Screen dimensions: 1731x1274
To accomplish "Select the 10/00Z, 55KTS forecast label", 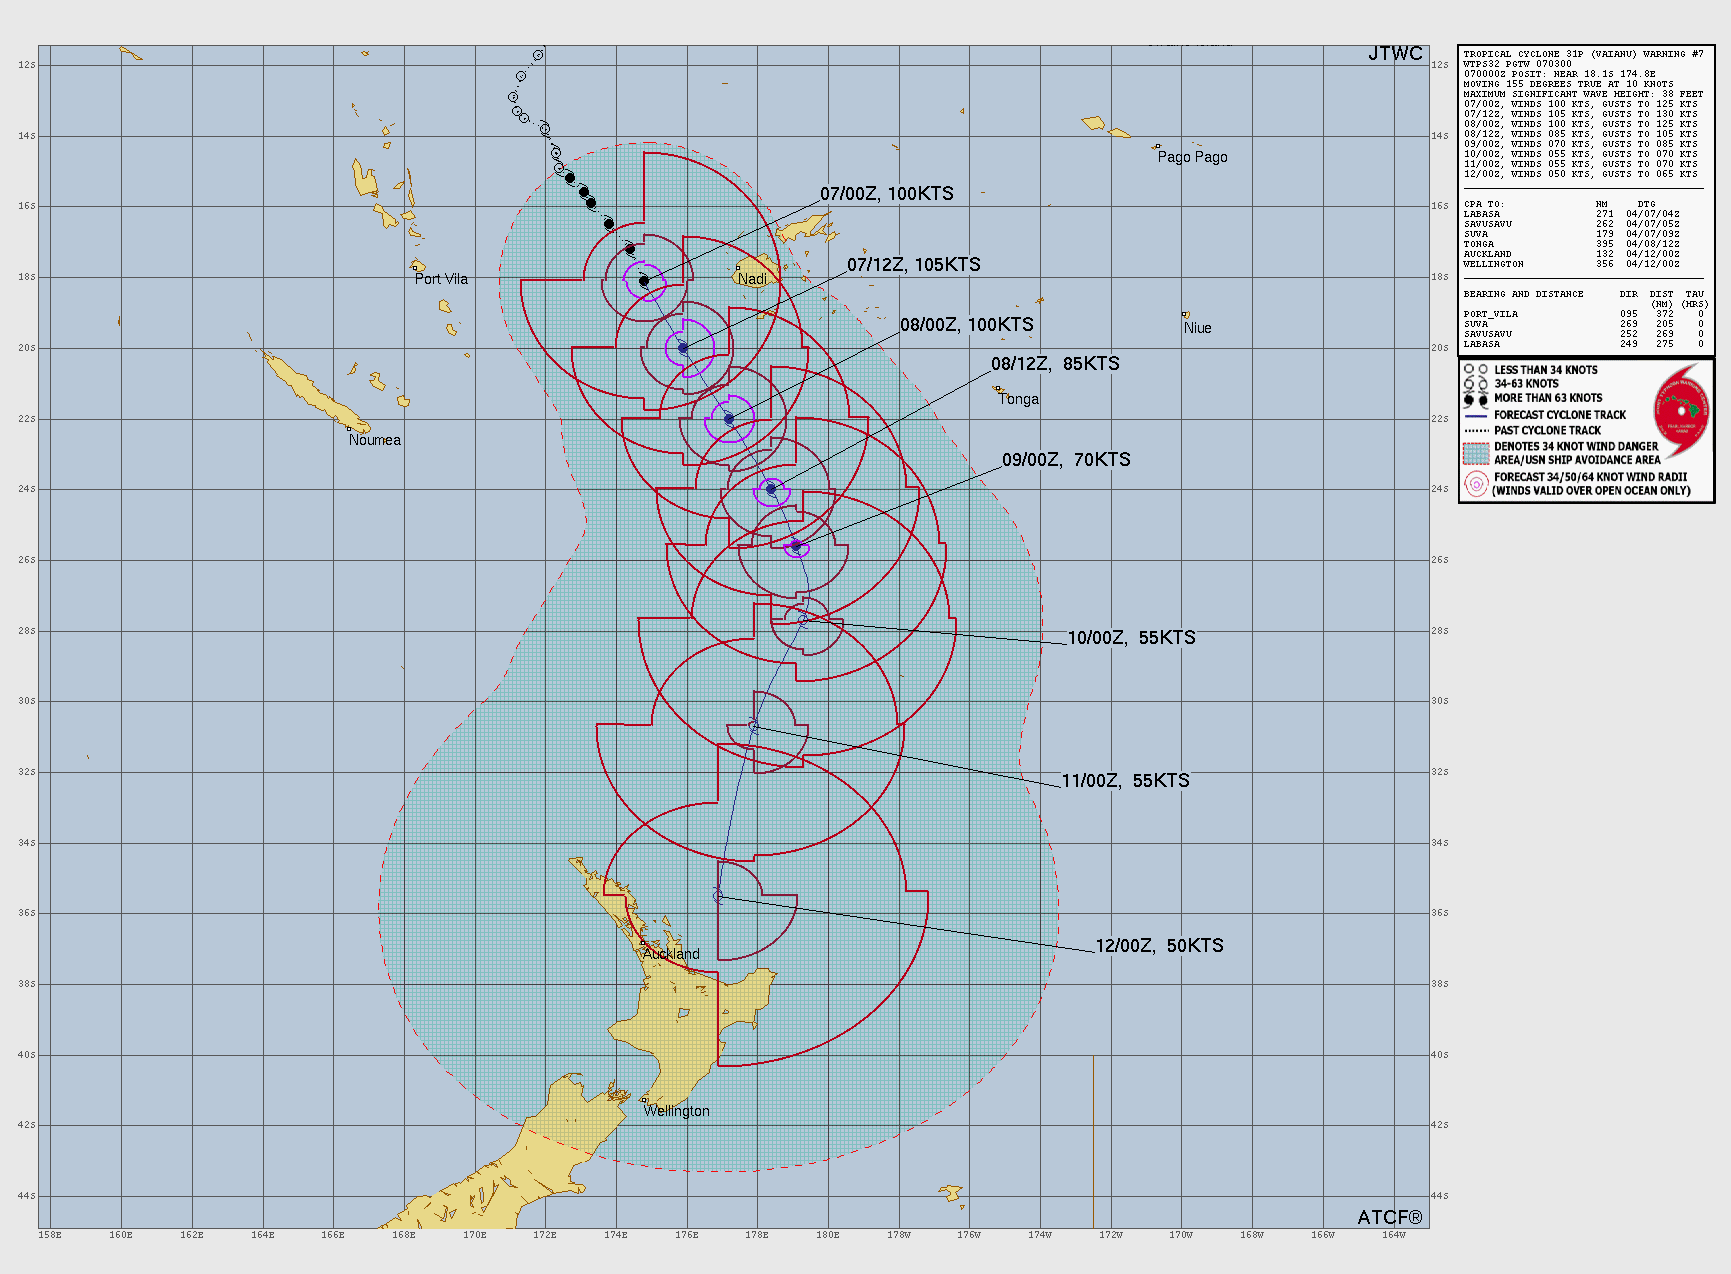I will click(x=1131, y=638).
